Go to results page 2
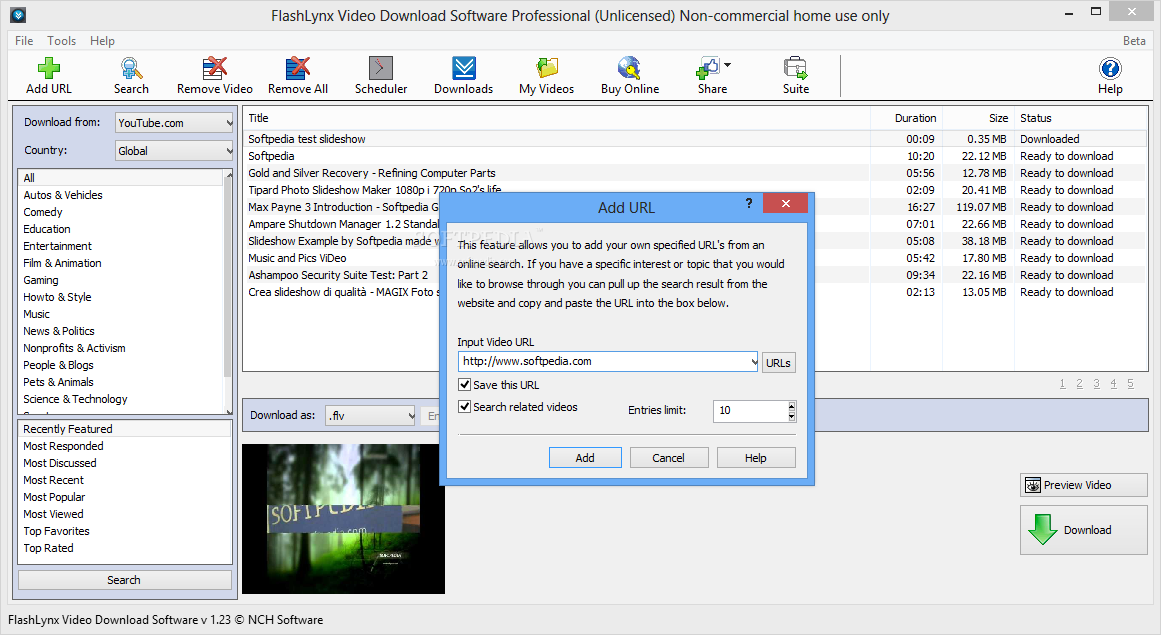Image resolution: width=1161 pixels, height=635 pixels. [1080, 383]
